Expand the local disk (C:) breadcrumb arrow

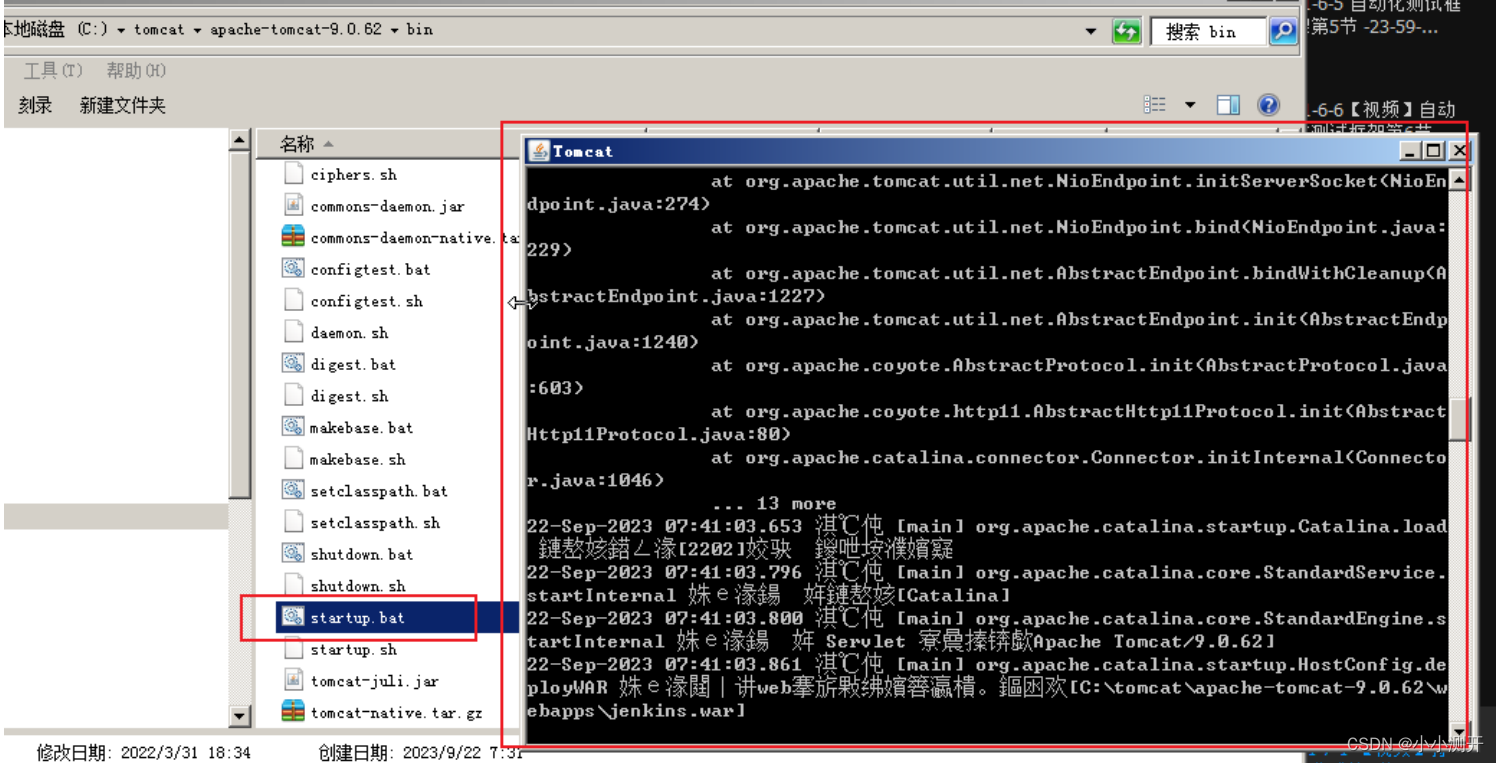[121, 30]
